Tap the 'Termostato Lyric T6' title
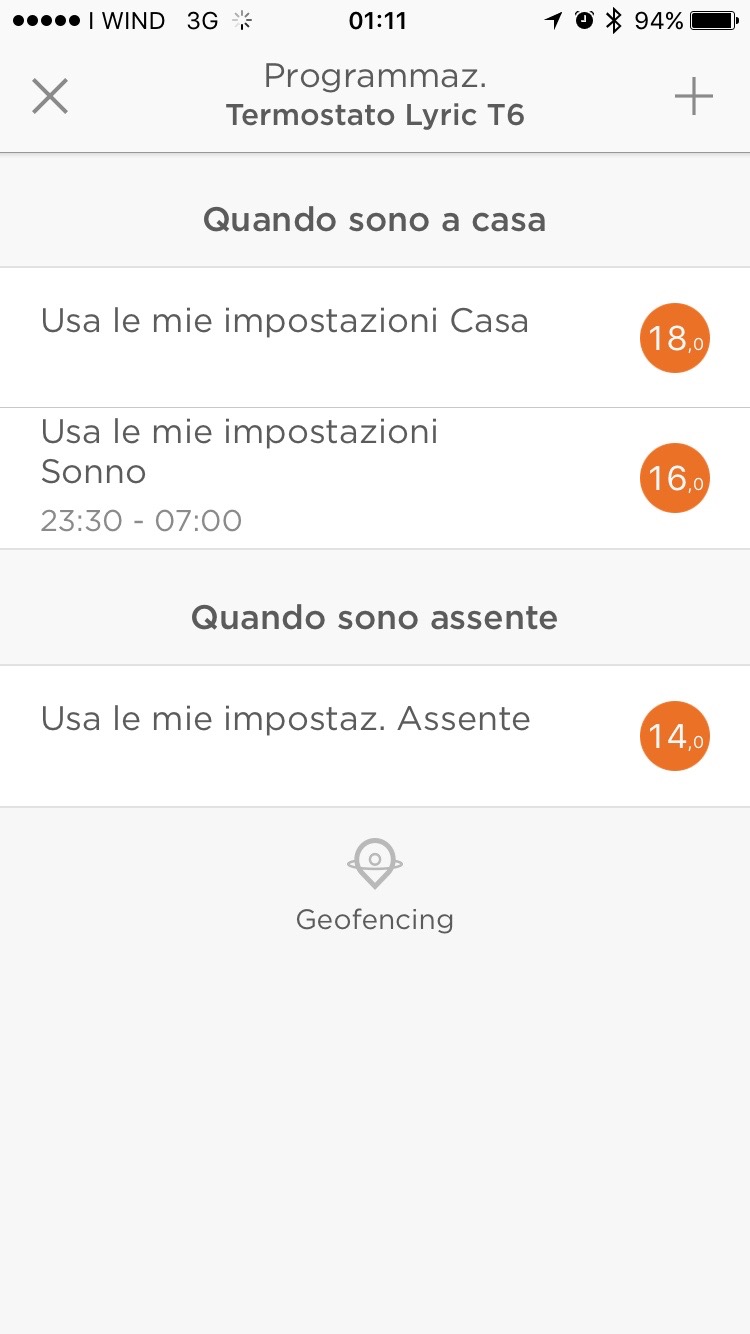 click(x=374, y=116)
